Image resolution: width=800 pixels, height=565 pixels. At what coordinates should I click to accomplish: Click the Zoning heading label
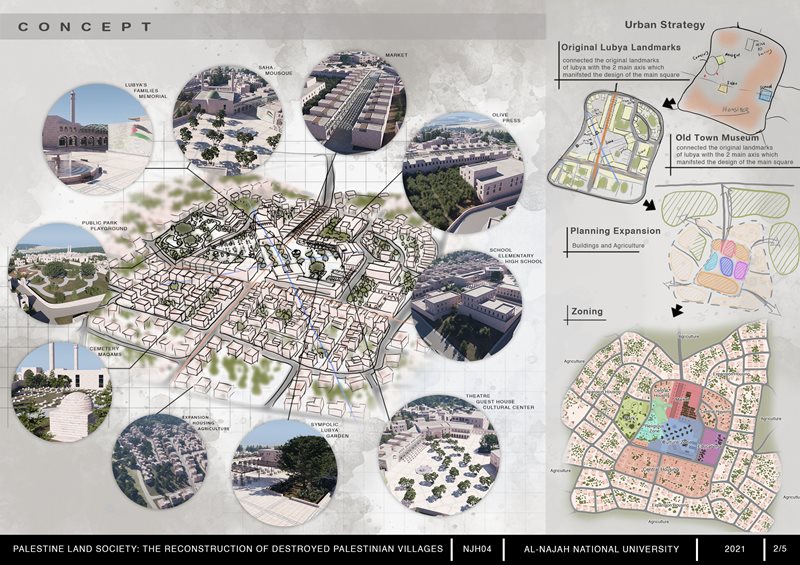[587, 311]
